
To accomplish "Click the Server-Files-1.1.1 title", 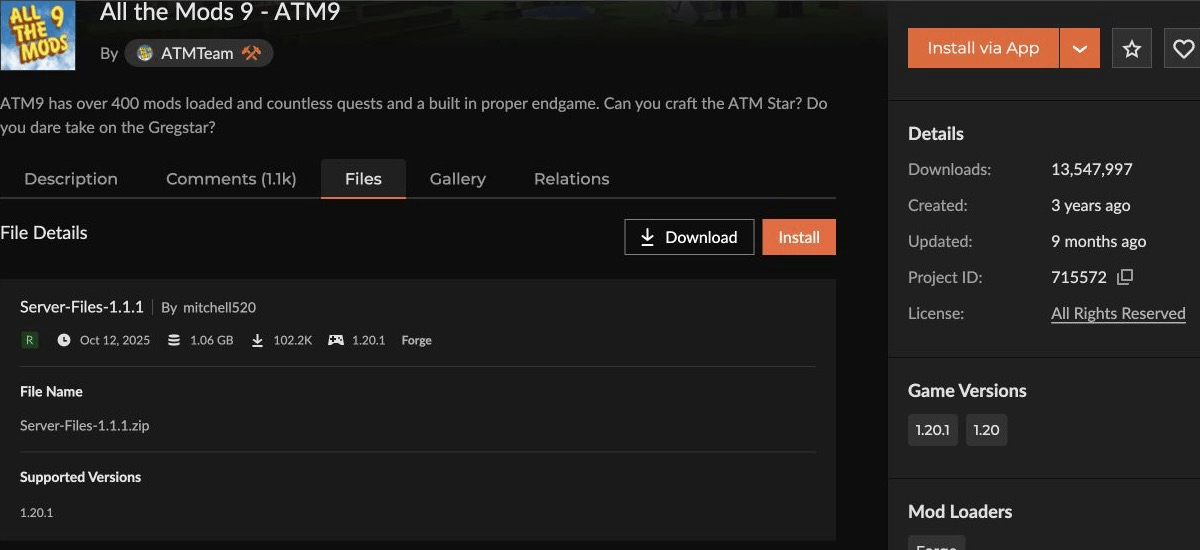I will [82, 306].
